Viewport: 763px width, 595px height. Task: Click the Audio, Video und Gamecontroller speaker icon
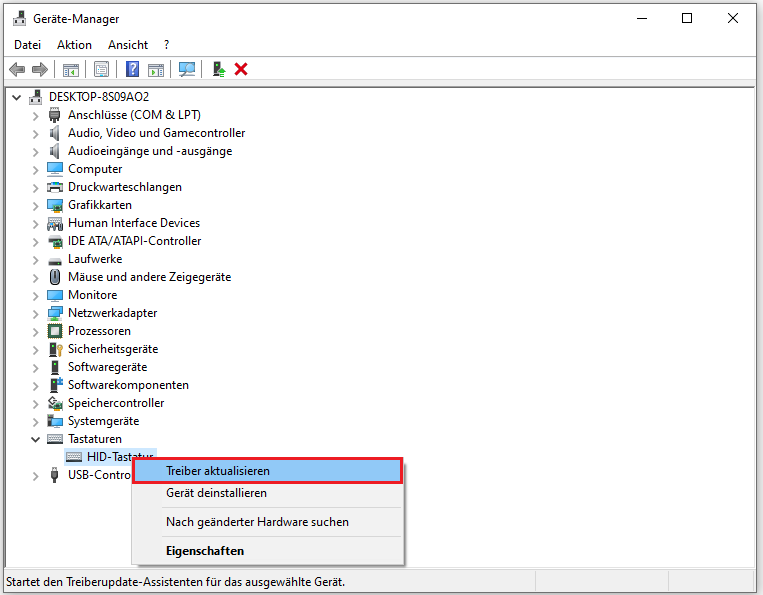[54, 133]
